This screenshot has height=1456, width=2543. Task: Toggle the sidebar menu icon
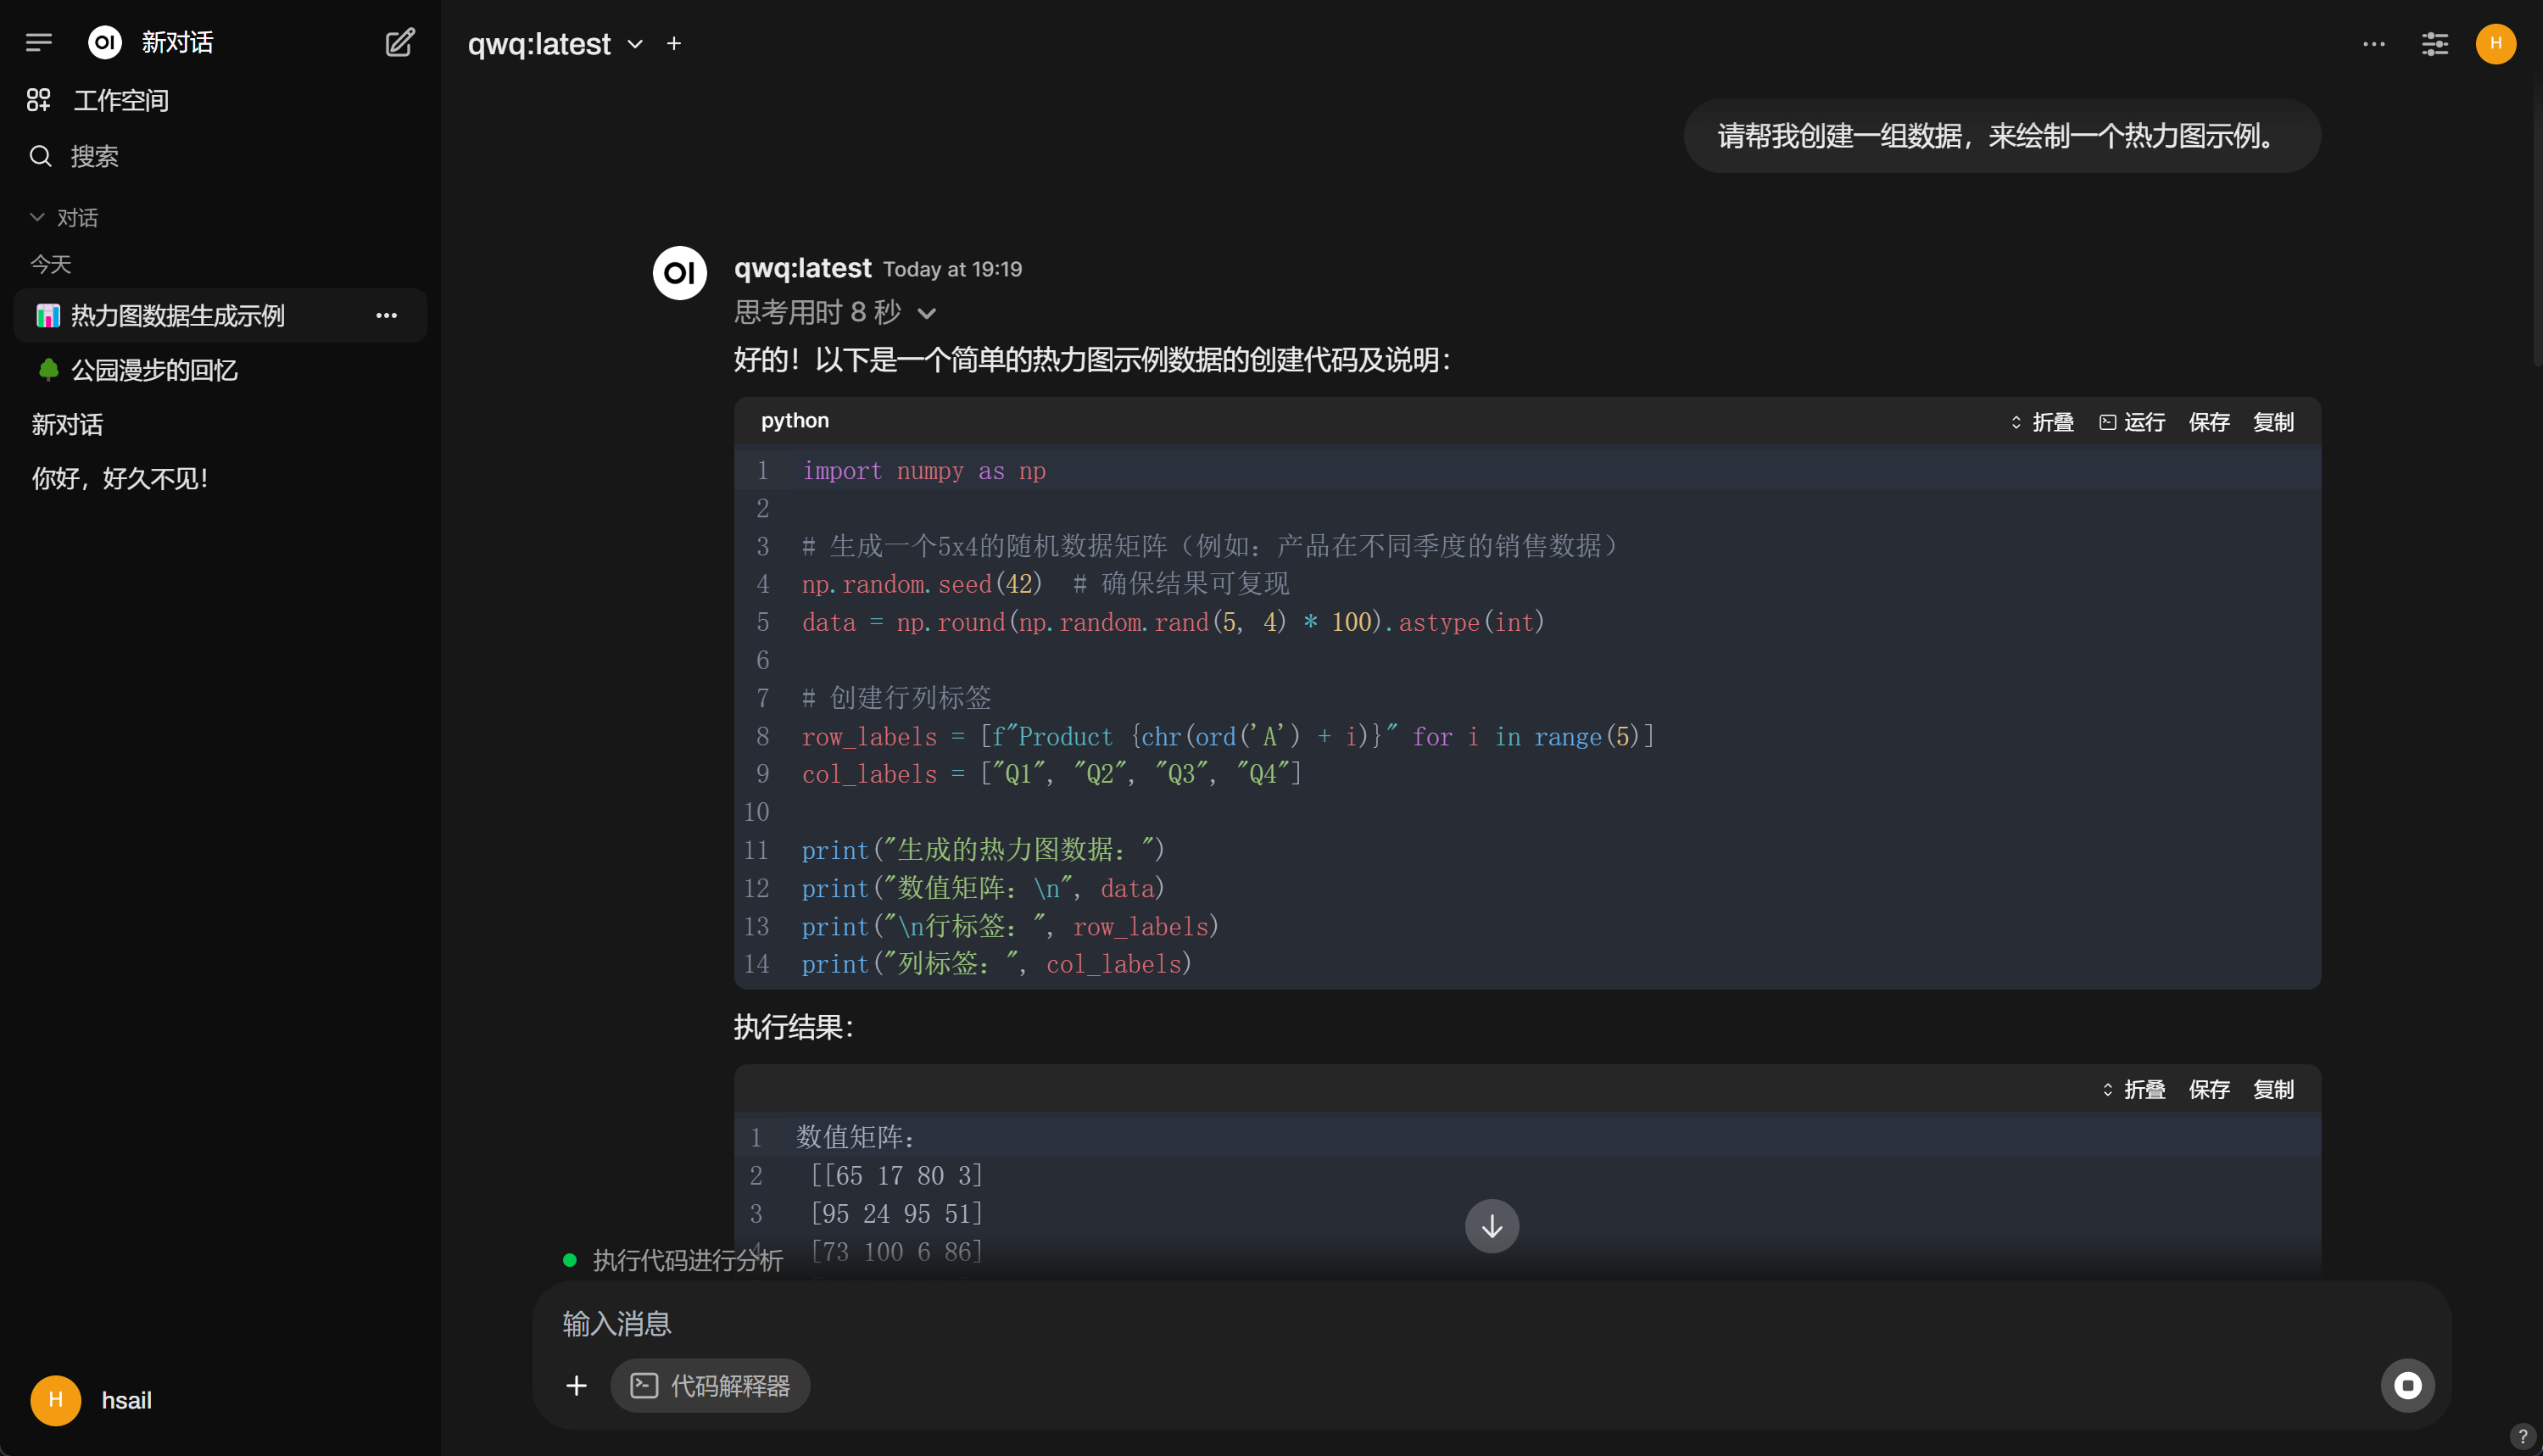click(39, 42)
